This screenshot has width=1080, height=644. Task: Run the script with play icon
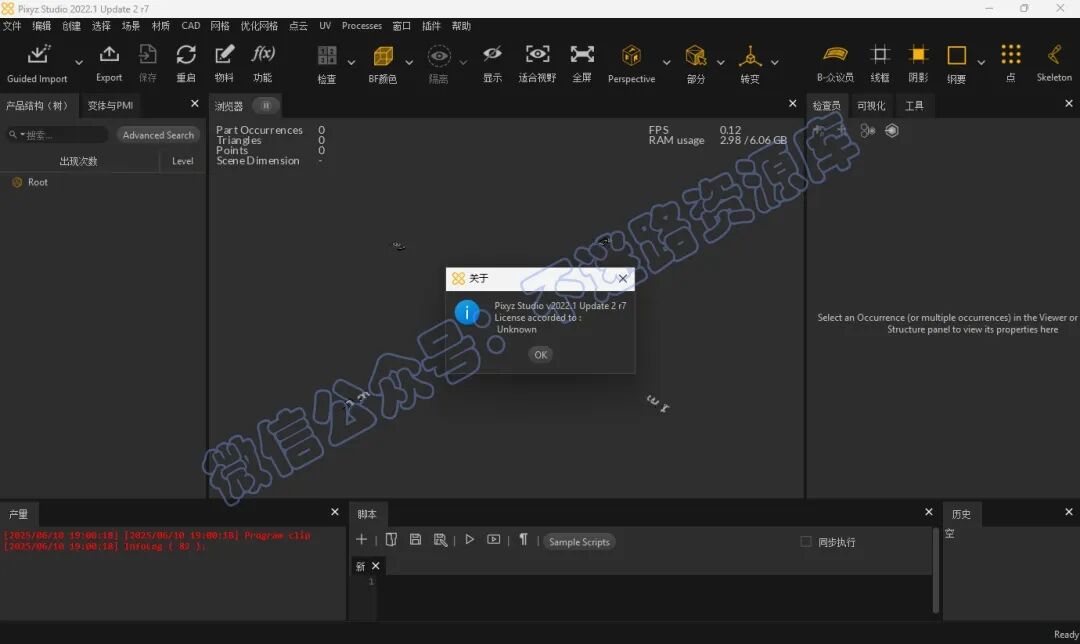[470, 539]
